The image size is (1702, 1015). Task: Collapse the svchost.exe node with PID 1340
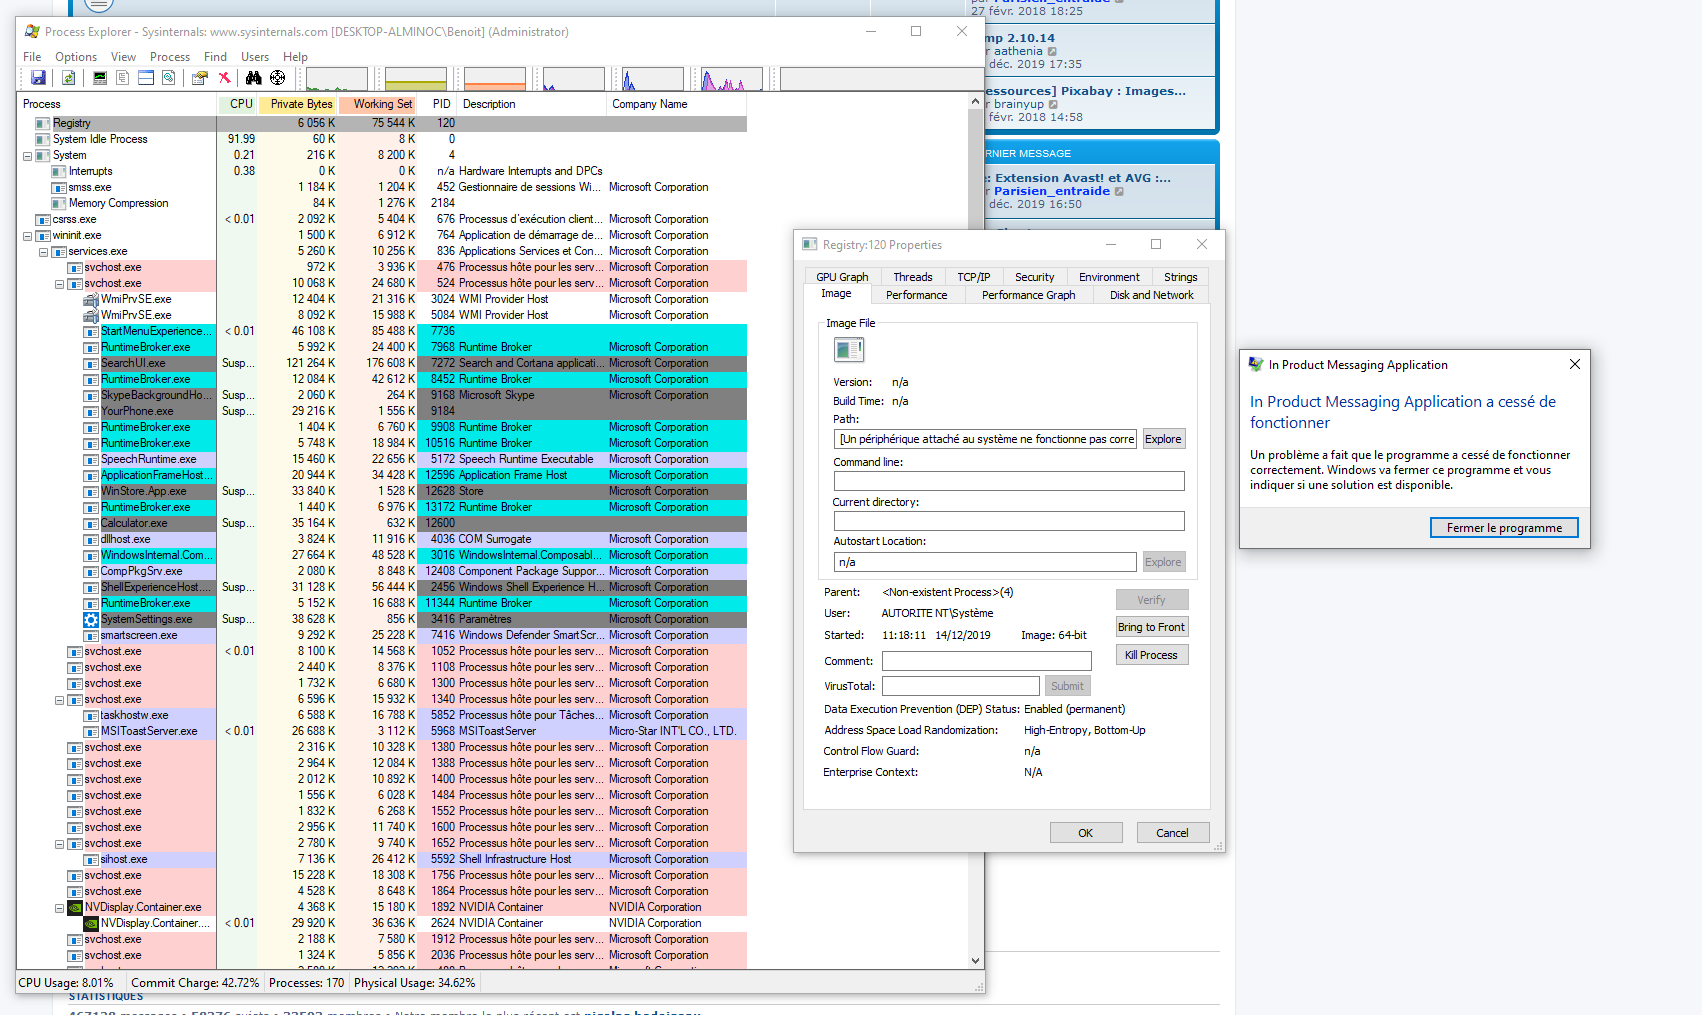click(59, 700)
